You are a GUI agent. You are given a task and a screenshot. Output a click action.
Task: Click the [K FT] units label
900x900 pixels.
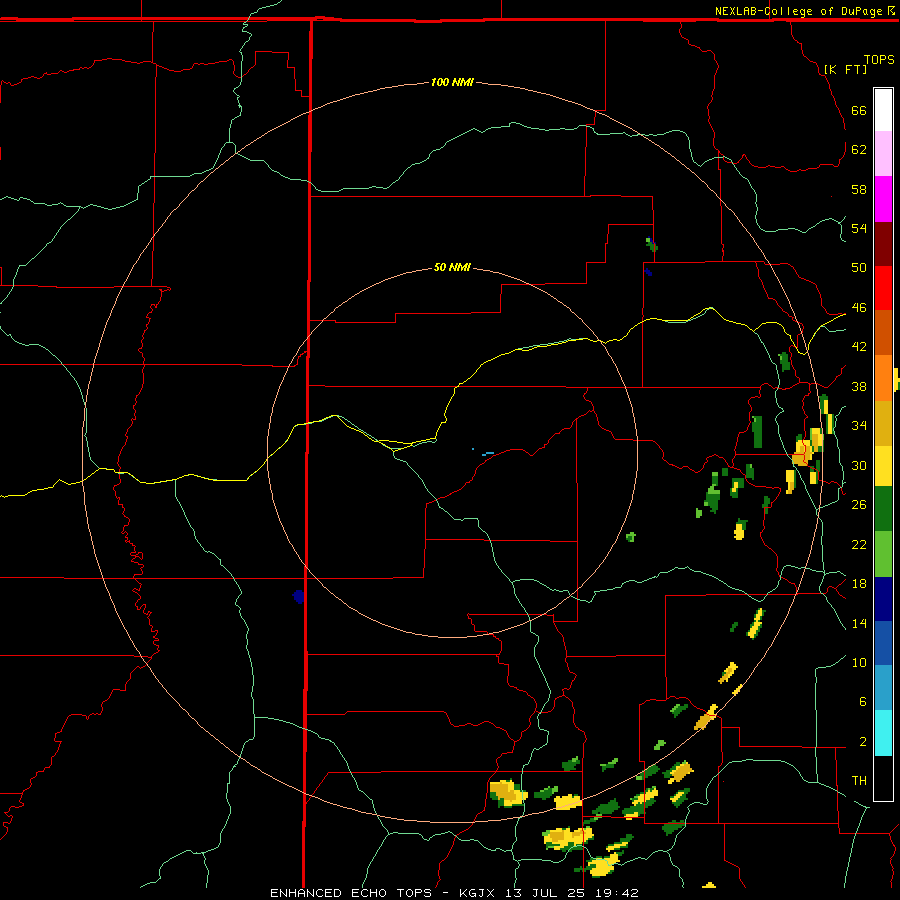pos(845,69)
